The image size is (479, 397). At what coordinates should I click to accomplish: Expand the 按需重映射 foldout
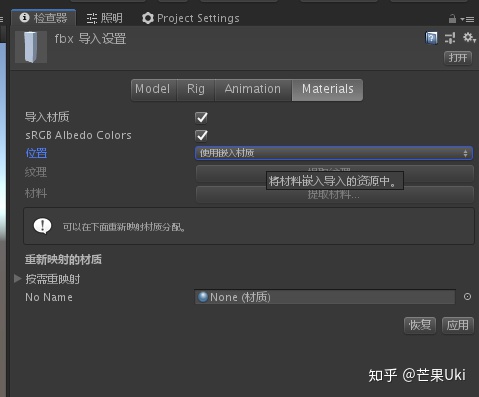click(x=17, y=278)
